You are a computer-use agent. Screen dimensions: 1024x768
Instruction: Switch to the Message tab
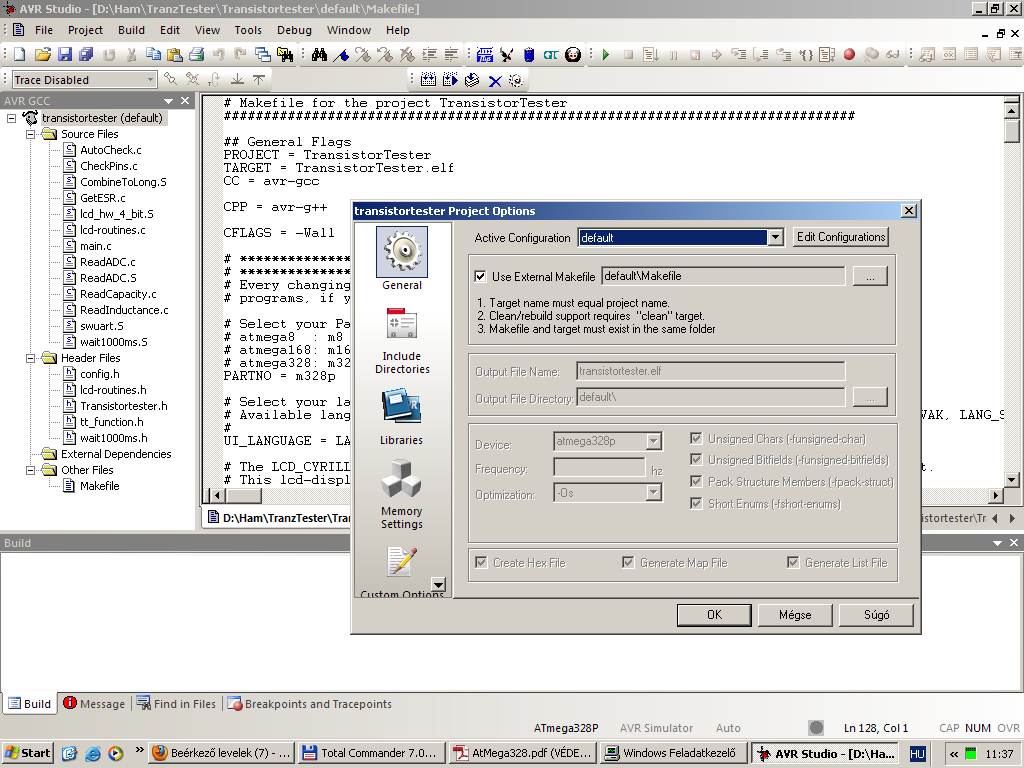(94, 703)
